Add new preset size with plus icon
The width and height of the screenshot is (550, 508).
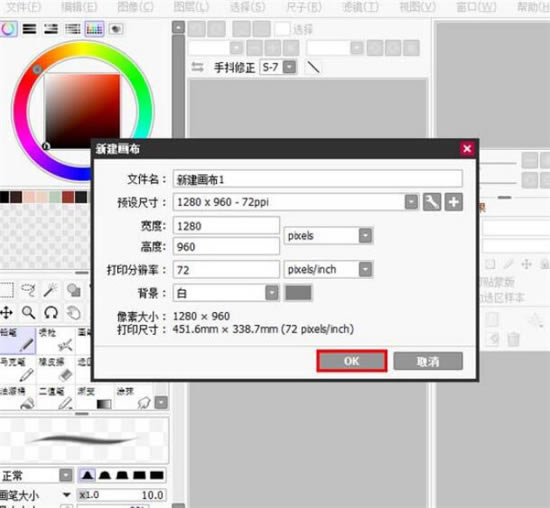tap(454, 202)
